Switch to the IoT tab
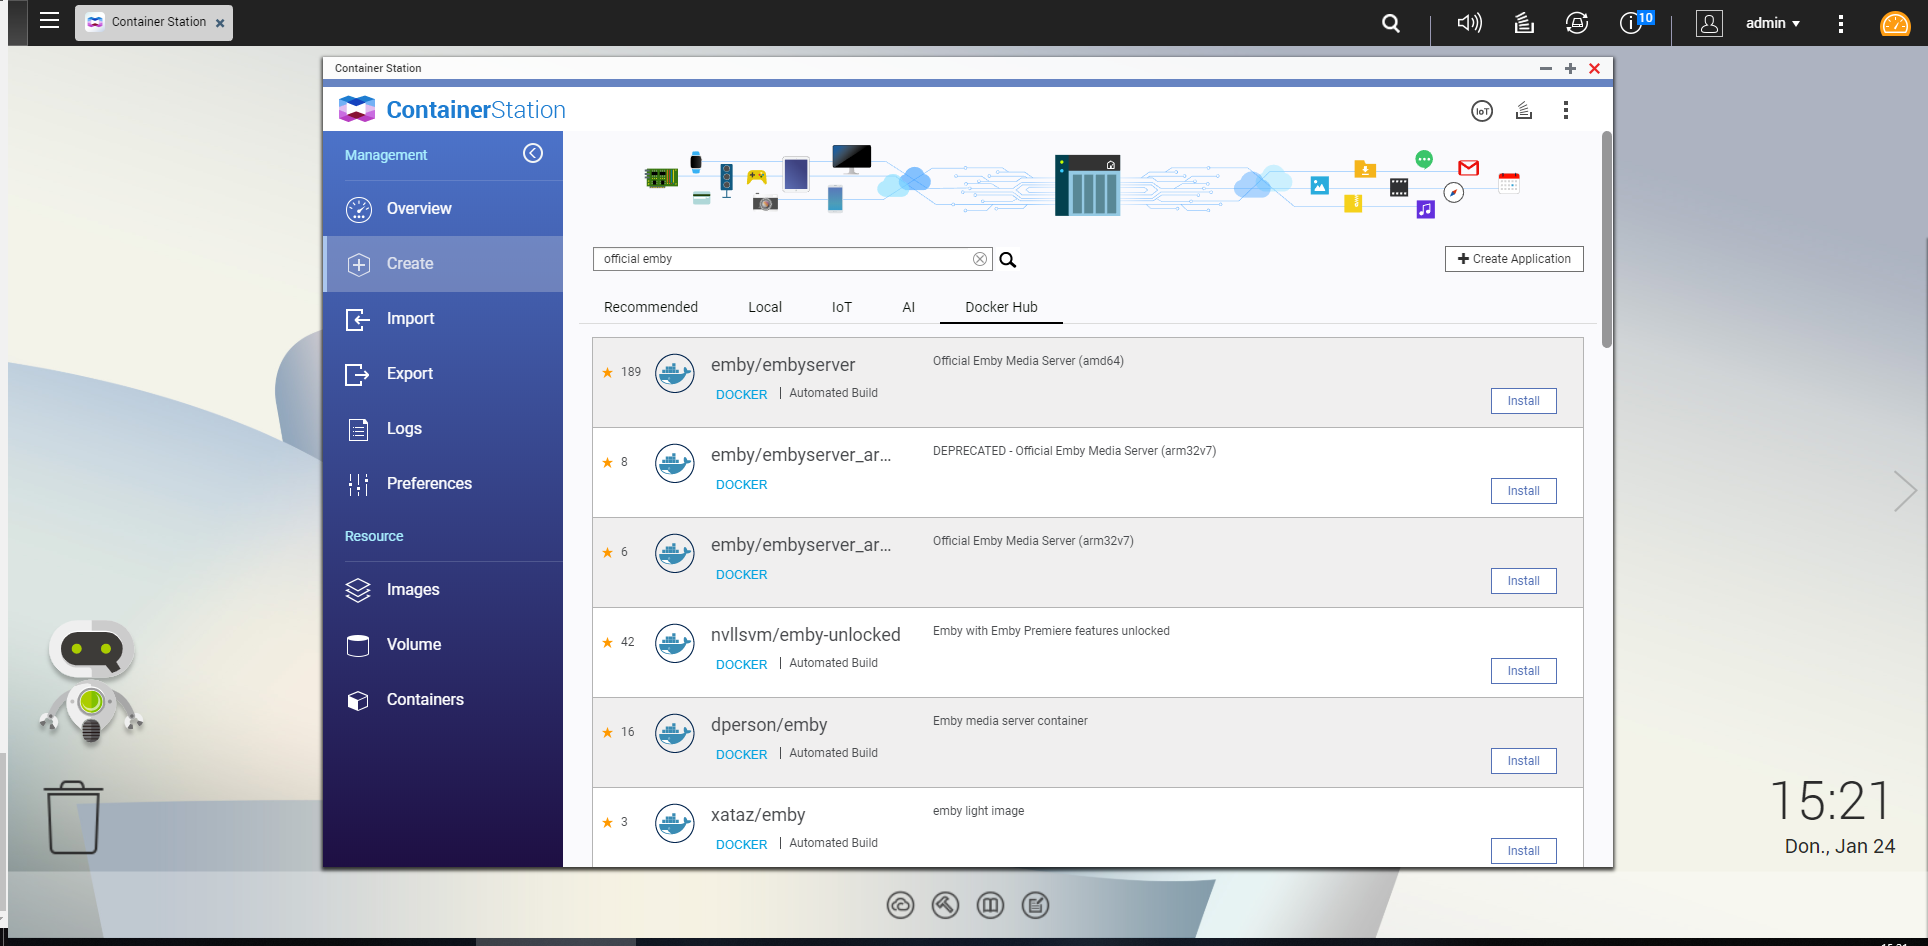Image resolution: width=1928 pixels, height=946 pixels. click(x=842, y=307)
